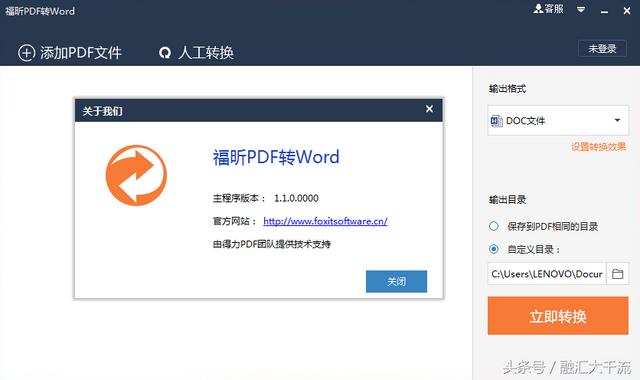640x380 pixels.
Task: Open the foxitsoftware.cn website link
Action: (x=325, y=221)
